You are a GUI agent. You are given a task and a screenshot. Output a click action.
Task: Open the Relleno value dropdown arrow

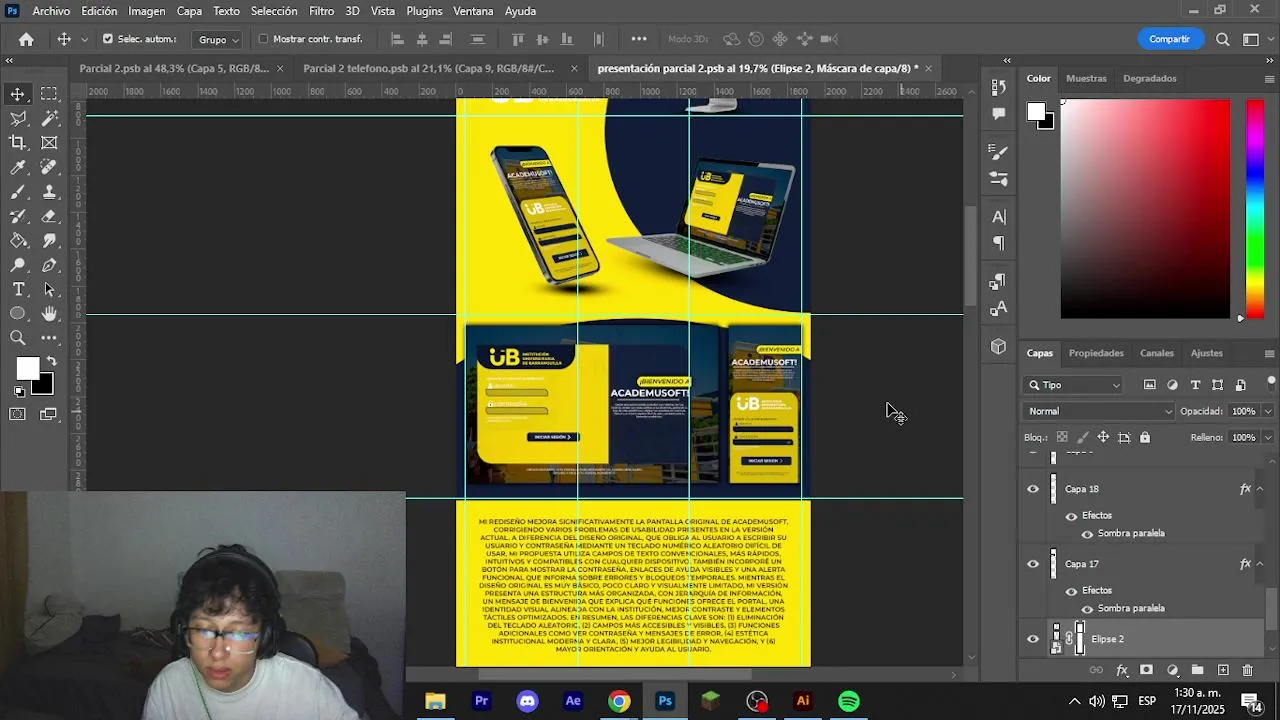[1268, 437]
